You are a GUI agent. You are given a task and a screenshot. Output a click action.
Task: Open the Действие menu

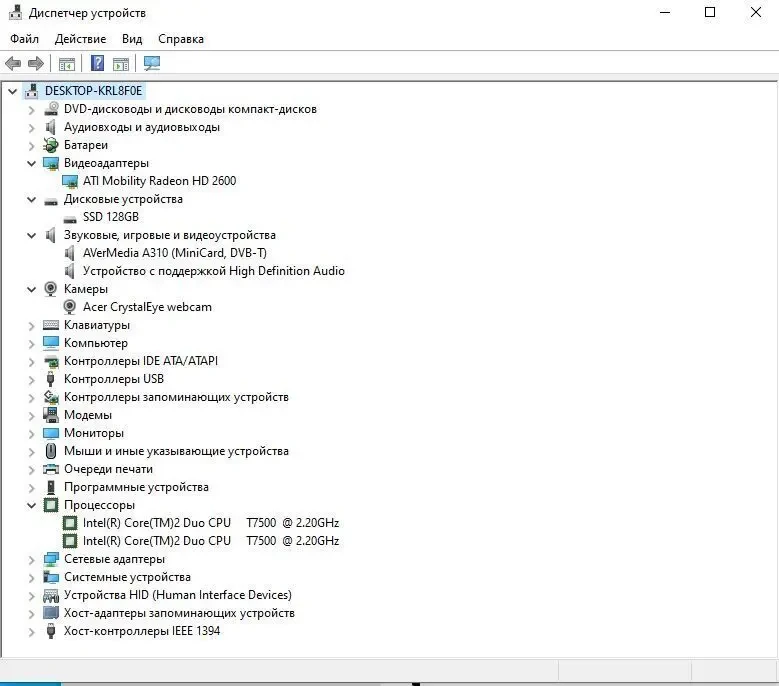[80, 39]
